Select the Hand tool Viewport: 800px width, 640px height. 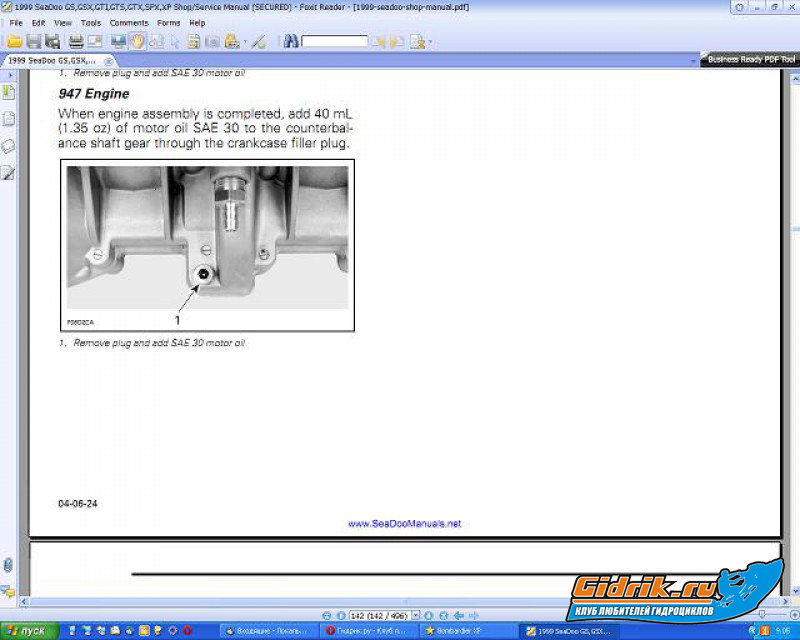137,42
